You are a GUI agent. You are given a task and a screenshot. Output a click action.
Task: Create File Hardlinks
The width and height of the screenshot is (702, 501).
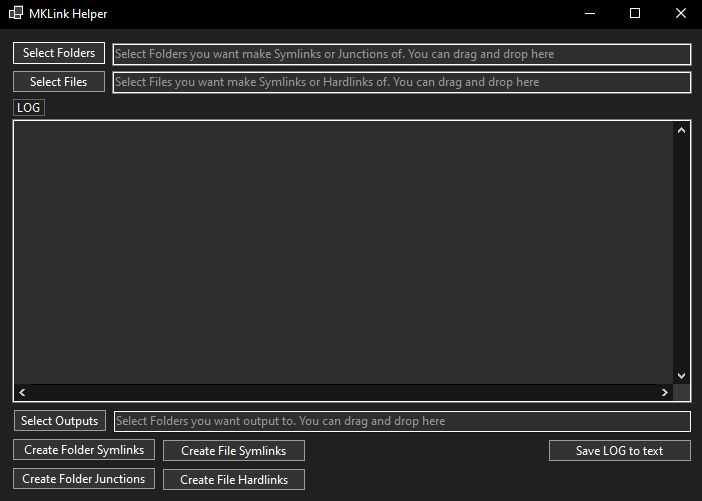(234, 480)
